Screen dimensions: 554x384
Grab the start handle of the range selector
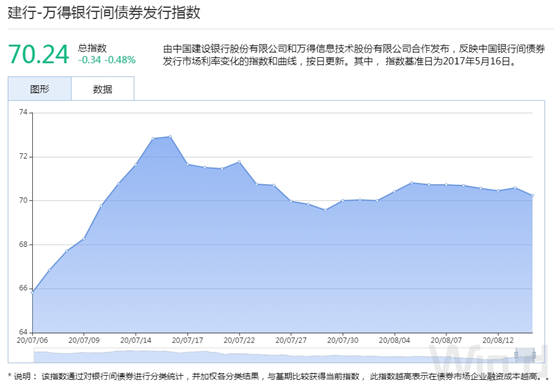point(516,355)
